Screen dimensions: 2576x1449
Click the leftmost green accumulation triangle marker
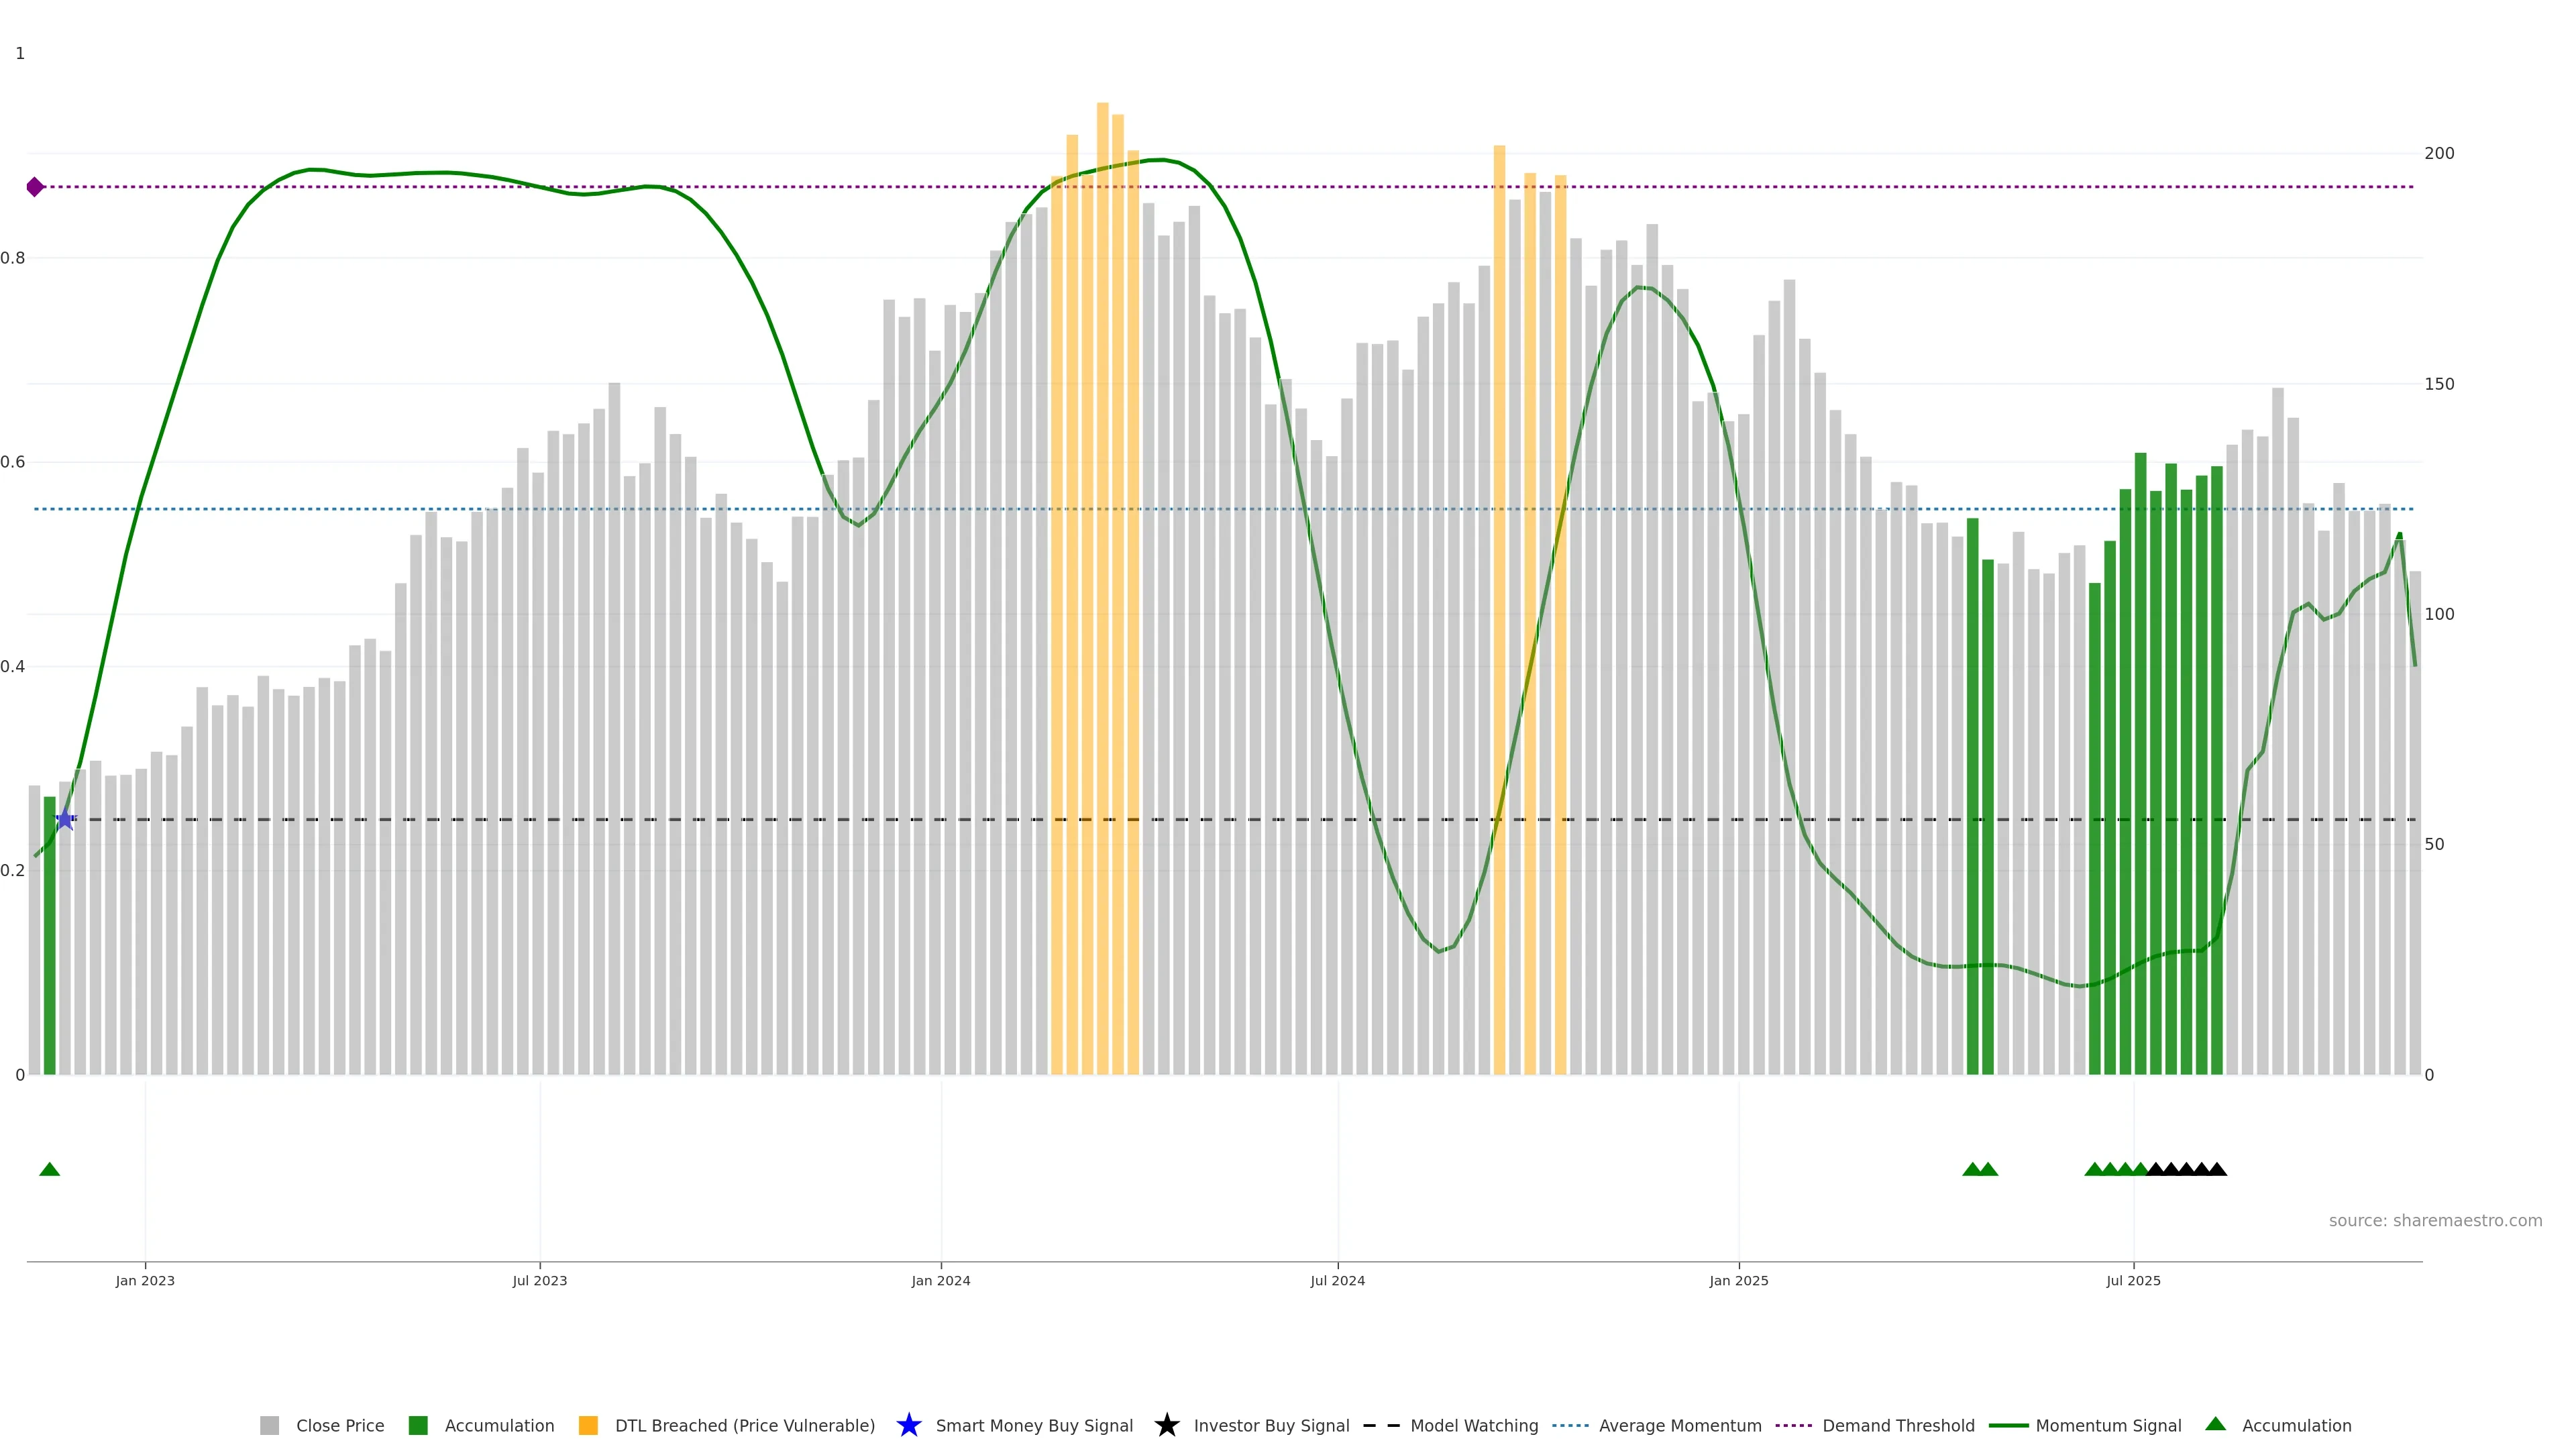pyautogui.click(x=49, y=1169)
